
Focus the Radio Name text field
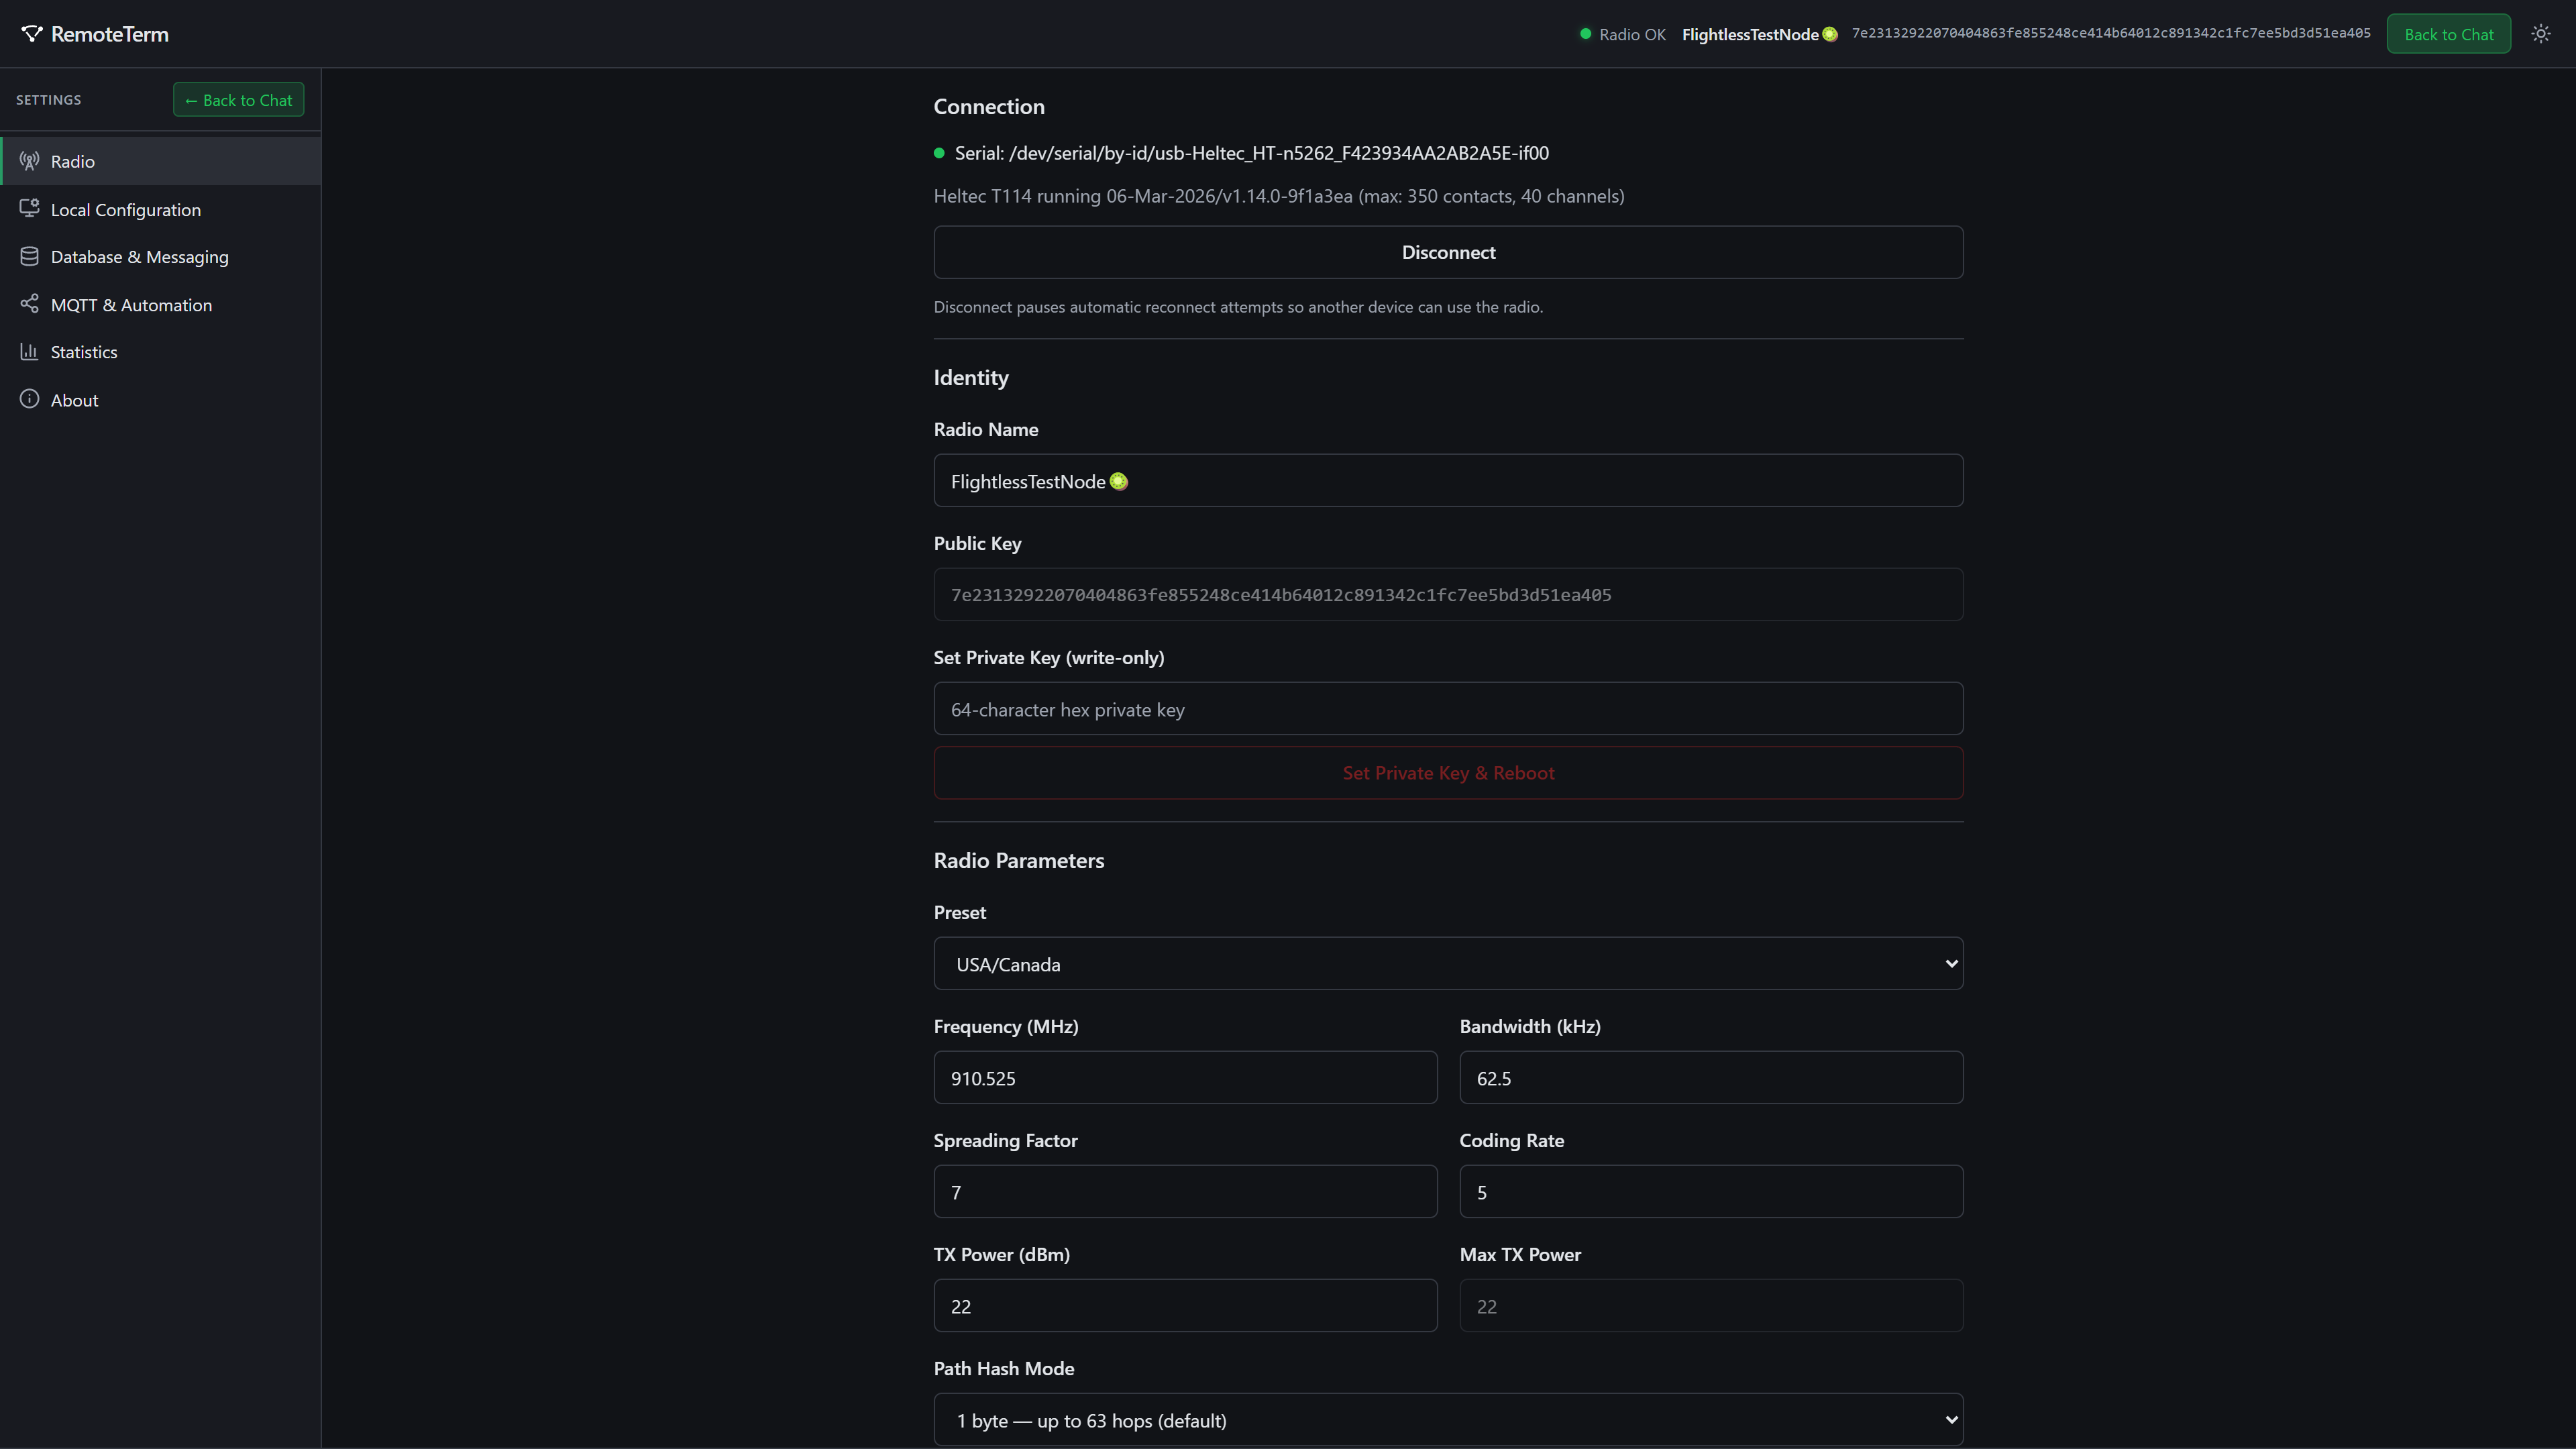click(x=1447, y=481)
